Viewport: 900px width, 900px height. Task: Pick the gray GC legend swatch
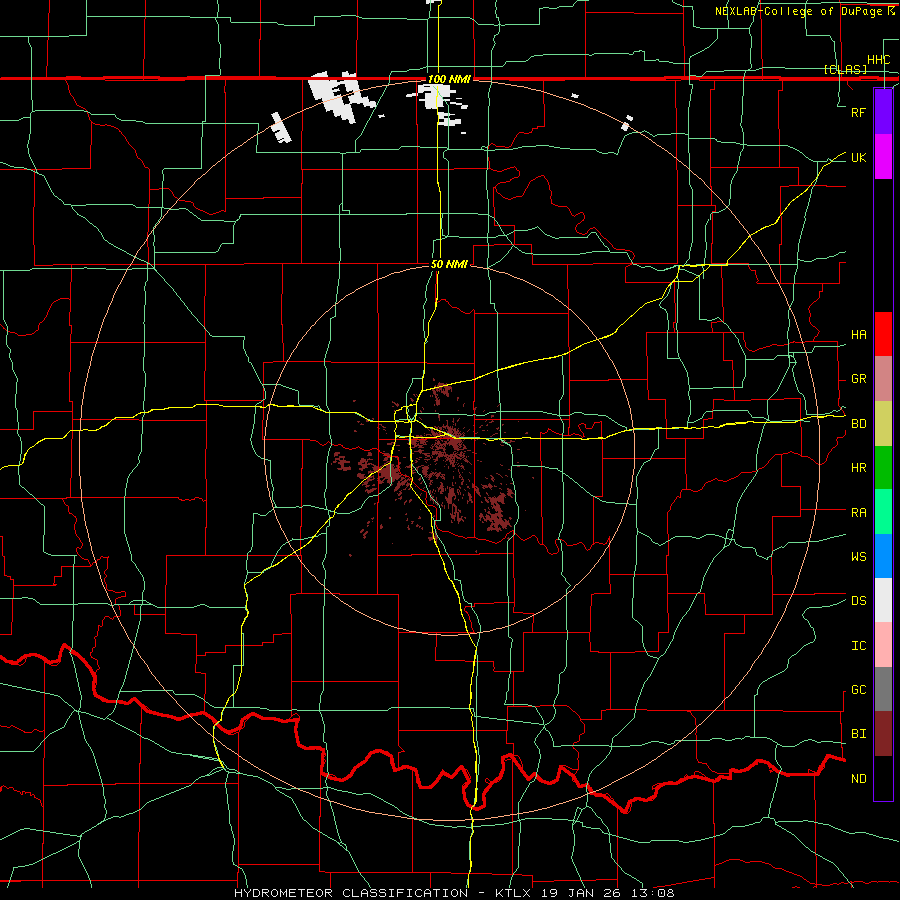[883, 689]
